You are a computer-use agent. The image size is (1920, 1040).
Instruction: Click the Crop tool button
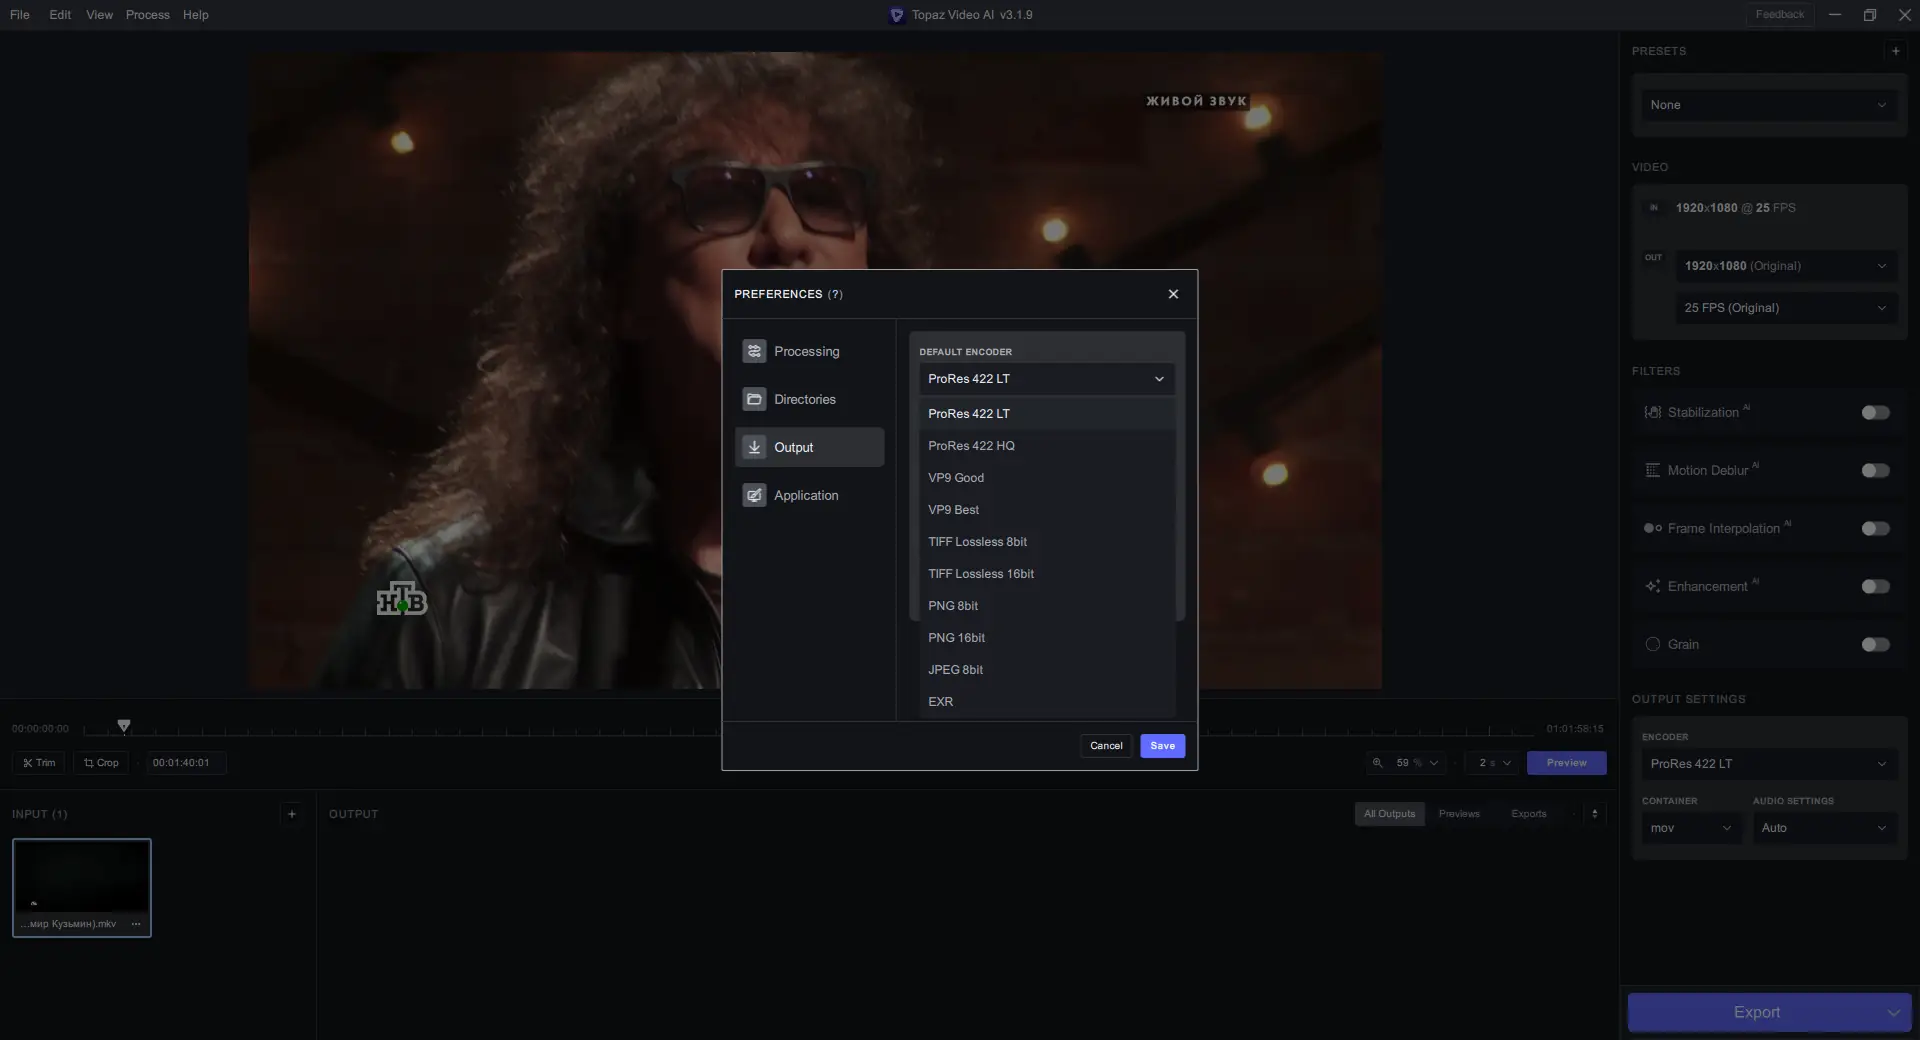click(x=101, y=763)
